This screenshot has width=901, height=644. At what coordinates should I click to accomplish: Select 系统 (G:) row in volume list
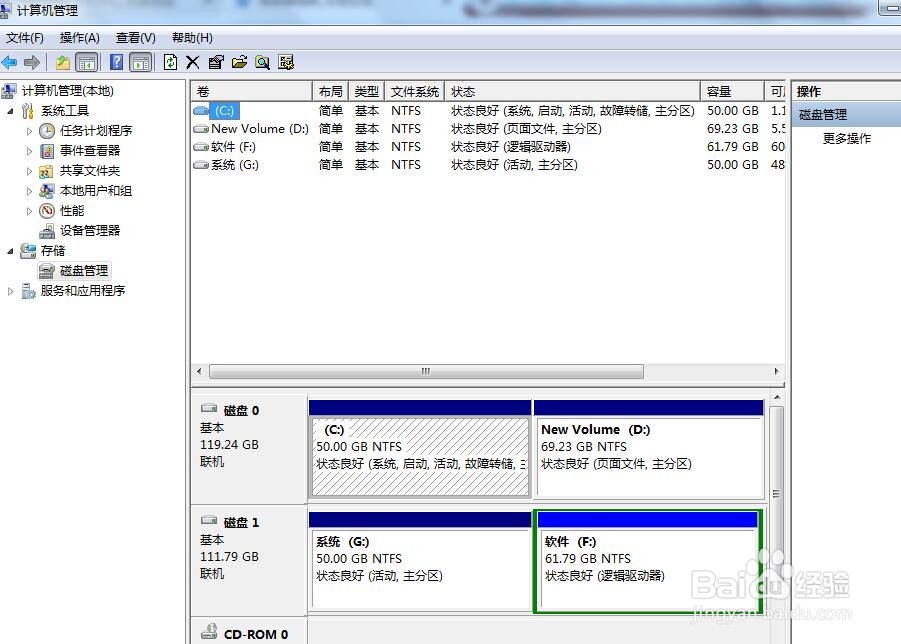[x=488, y=165]
